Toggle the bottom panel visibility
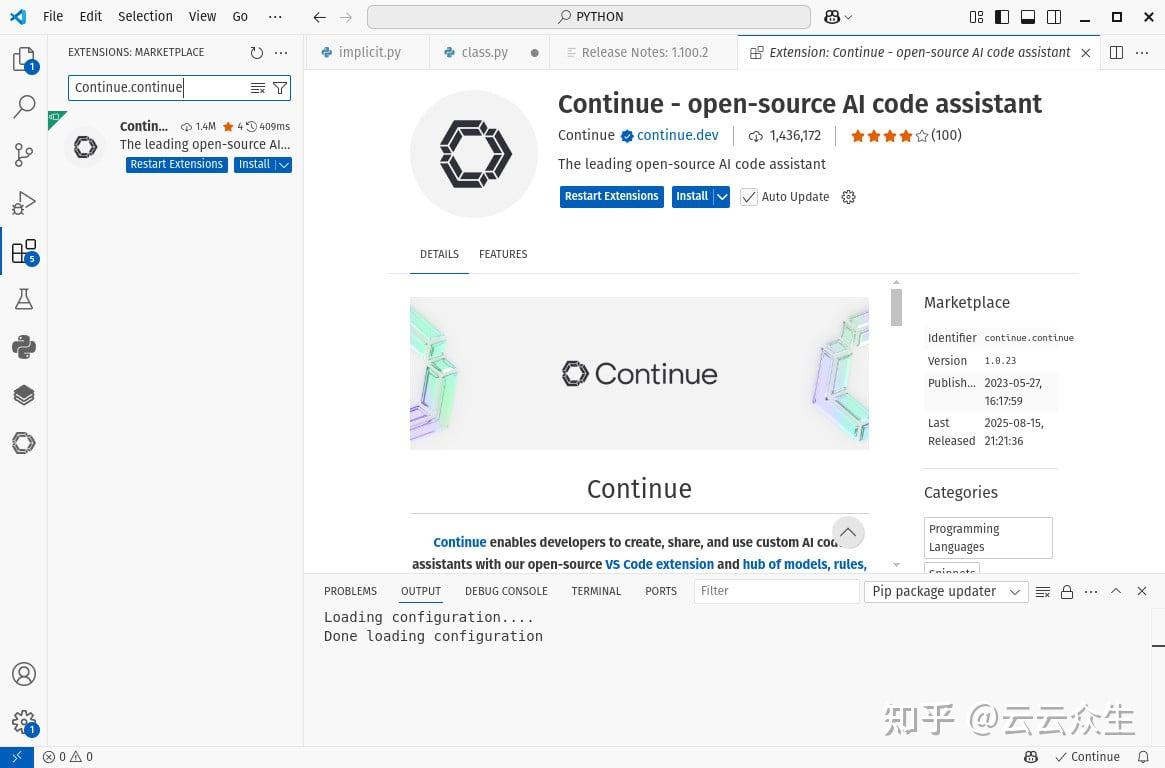 click(1028, 17)
